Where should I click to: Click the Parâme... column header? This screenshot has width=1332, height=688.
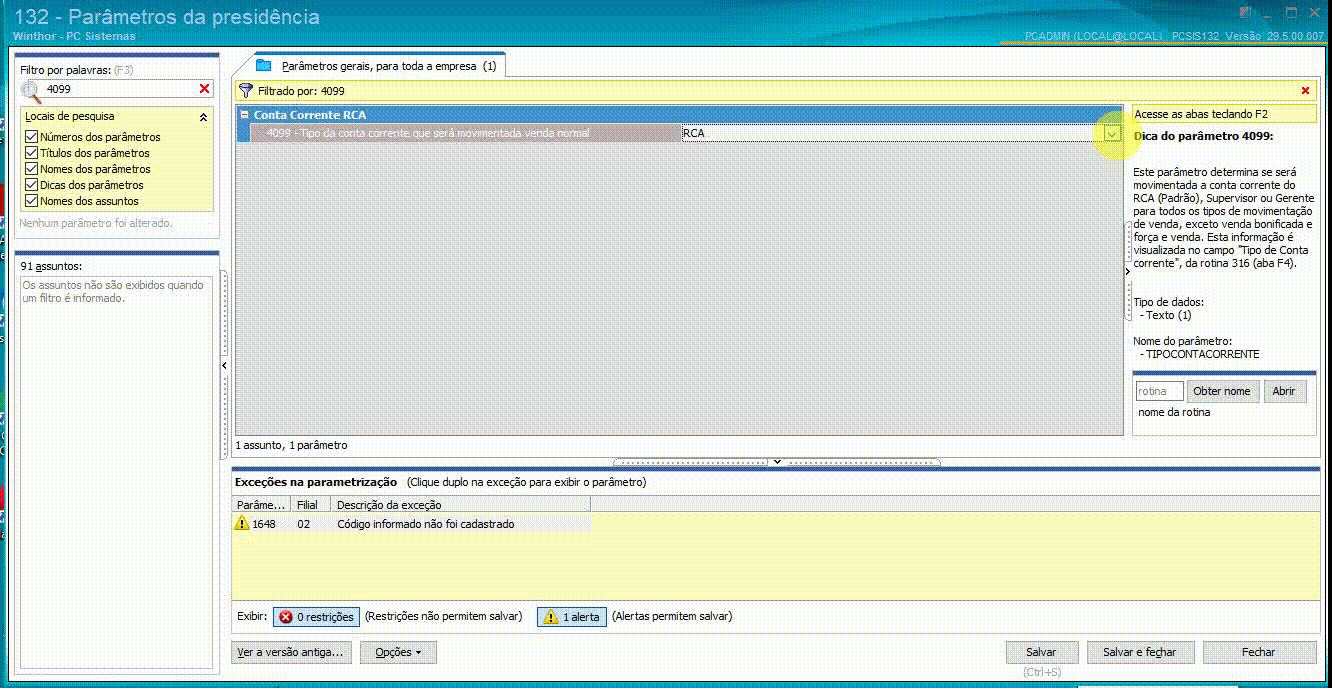261,505
